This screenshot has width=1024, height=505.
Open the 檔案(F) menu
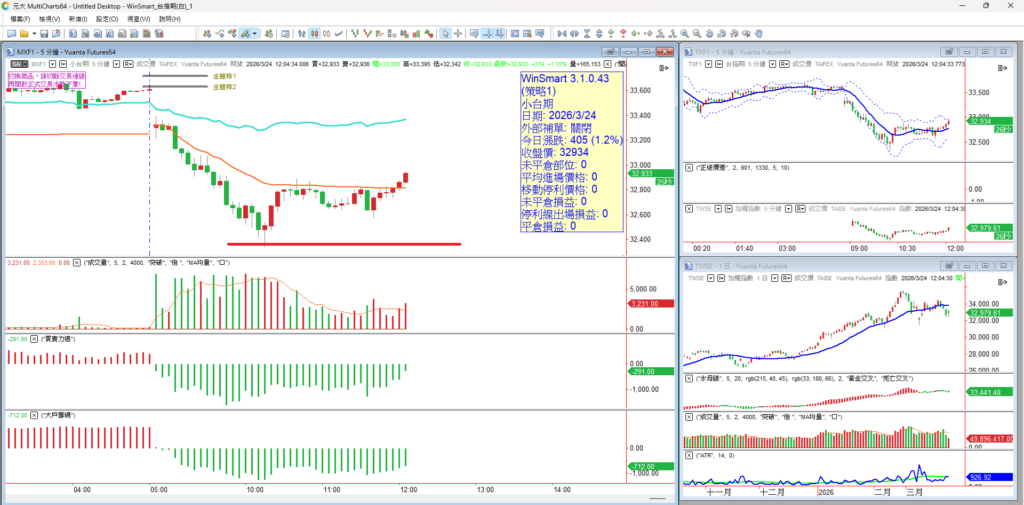pos(21,19)
